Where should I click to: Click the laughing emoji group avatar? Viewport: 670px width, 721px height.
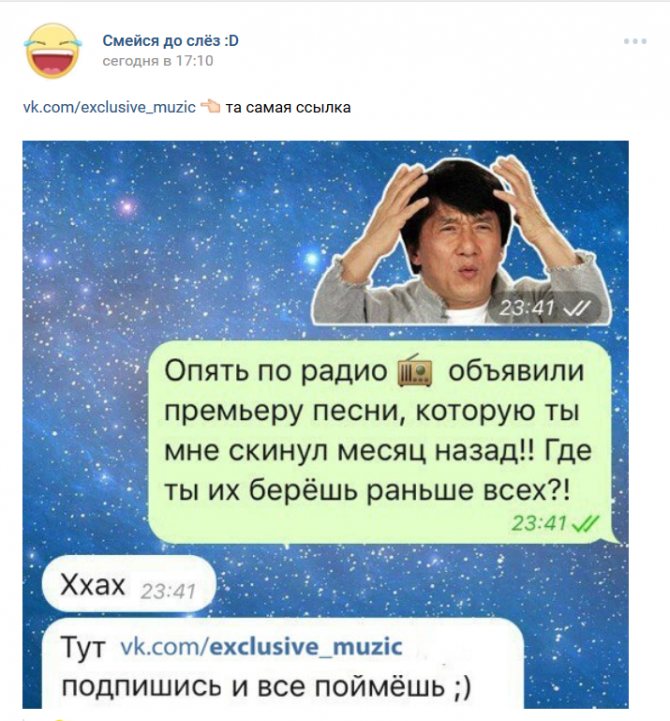[53, 51]
